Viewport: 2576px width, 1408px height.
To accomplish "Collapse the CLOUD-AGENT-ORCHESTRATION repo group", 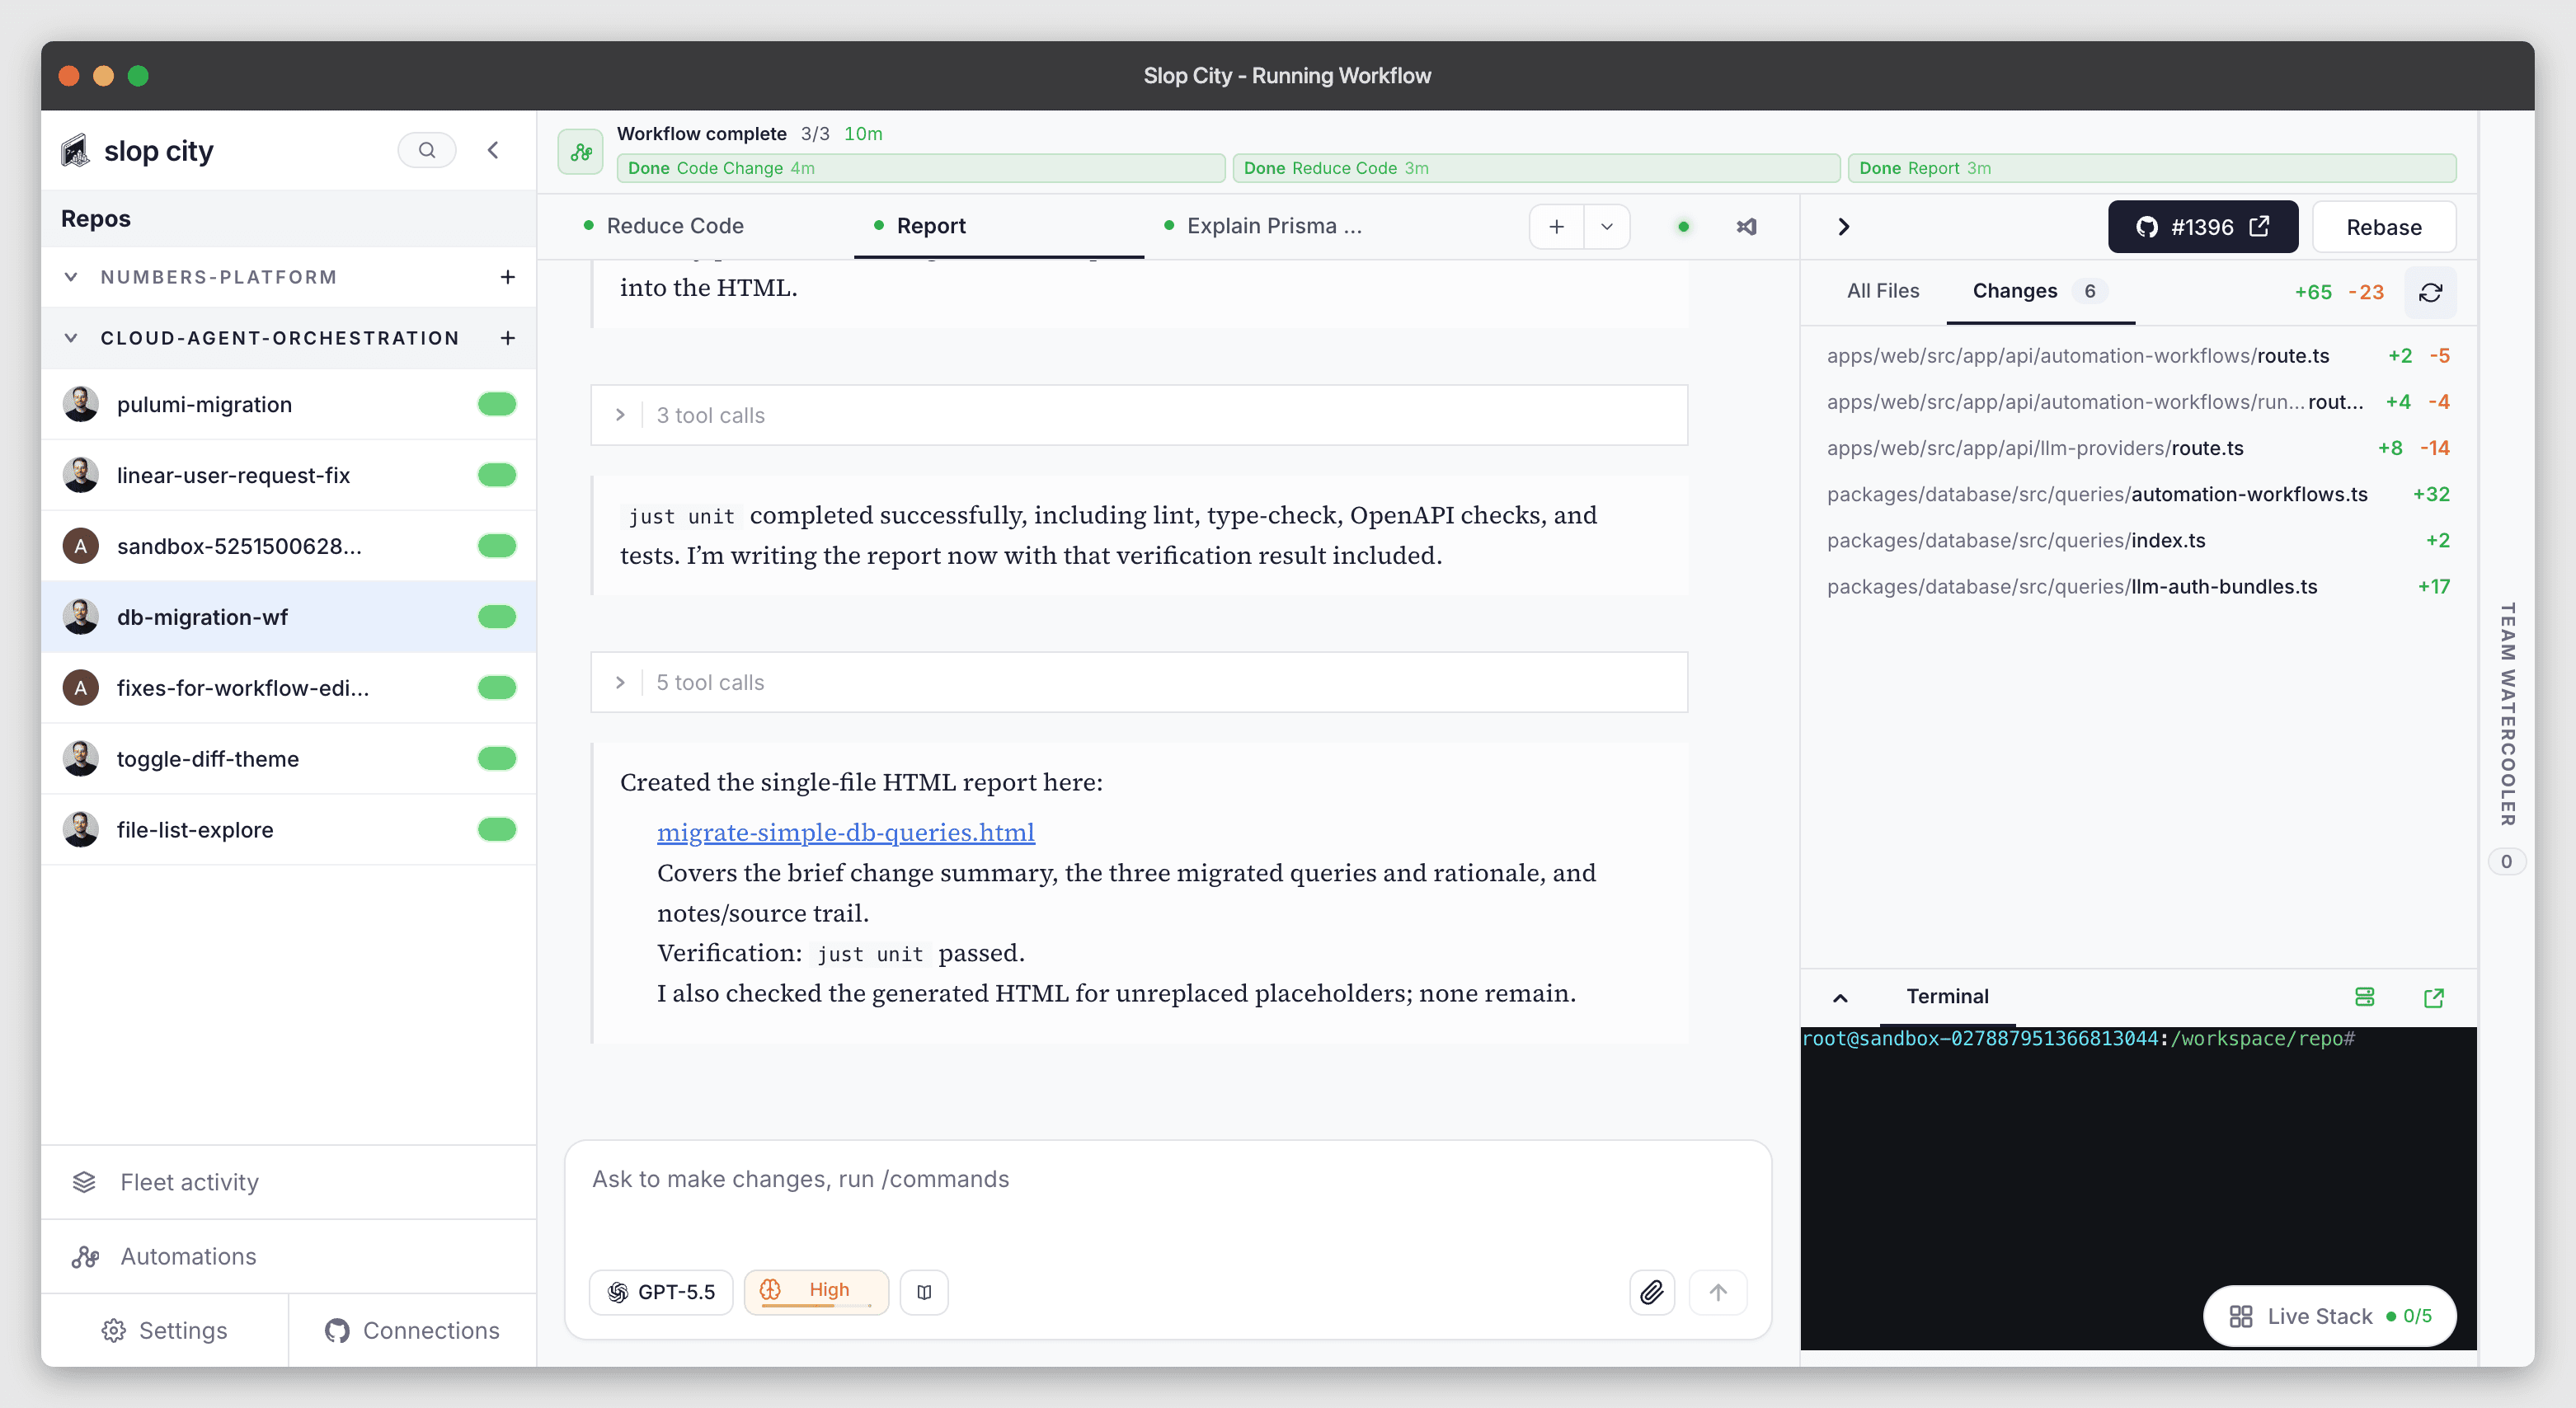I will click(71, 338).
